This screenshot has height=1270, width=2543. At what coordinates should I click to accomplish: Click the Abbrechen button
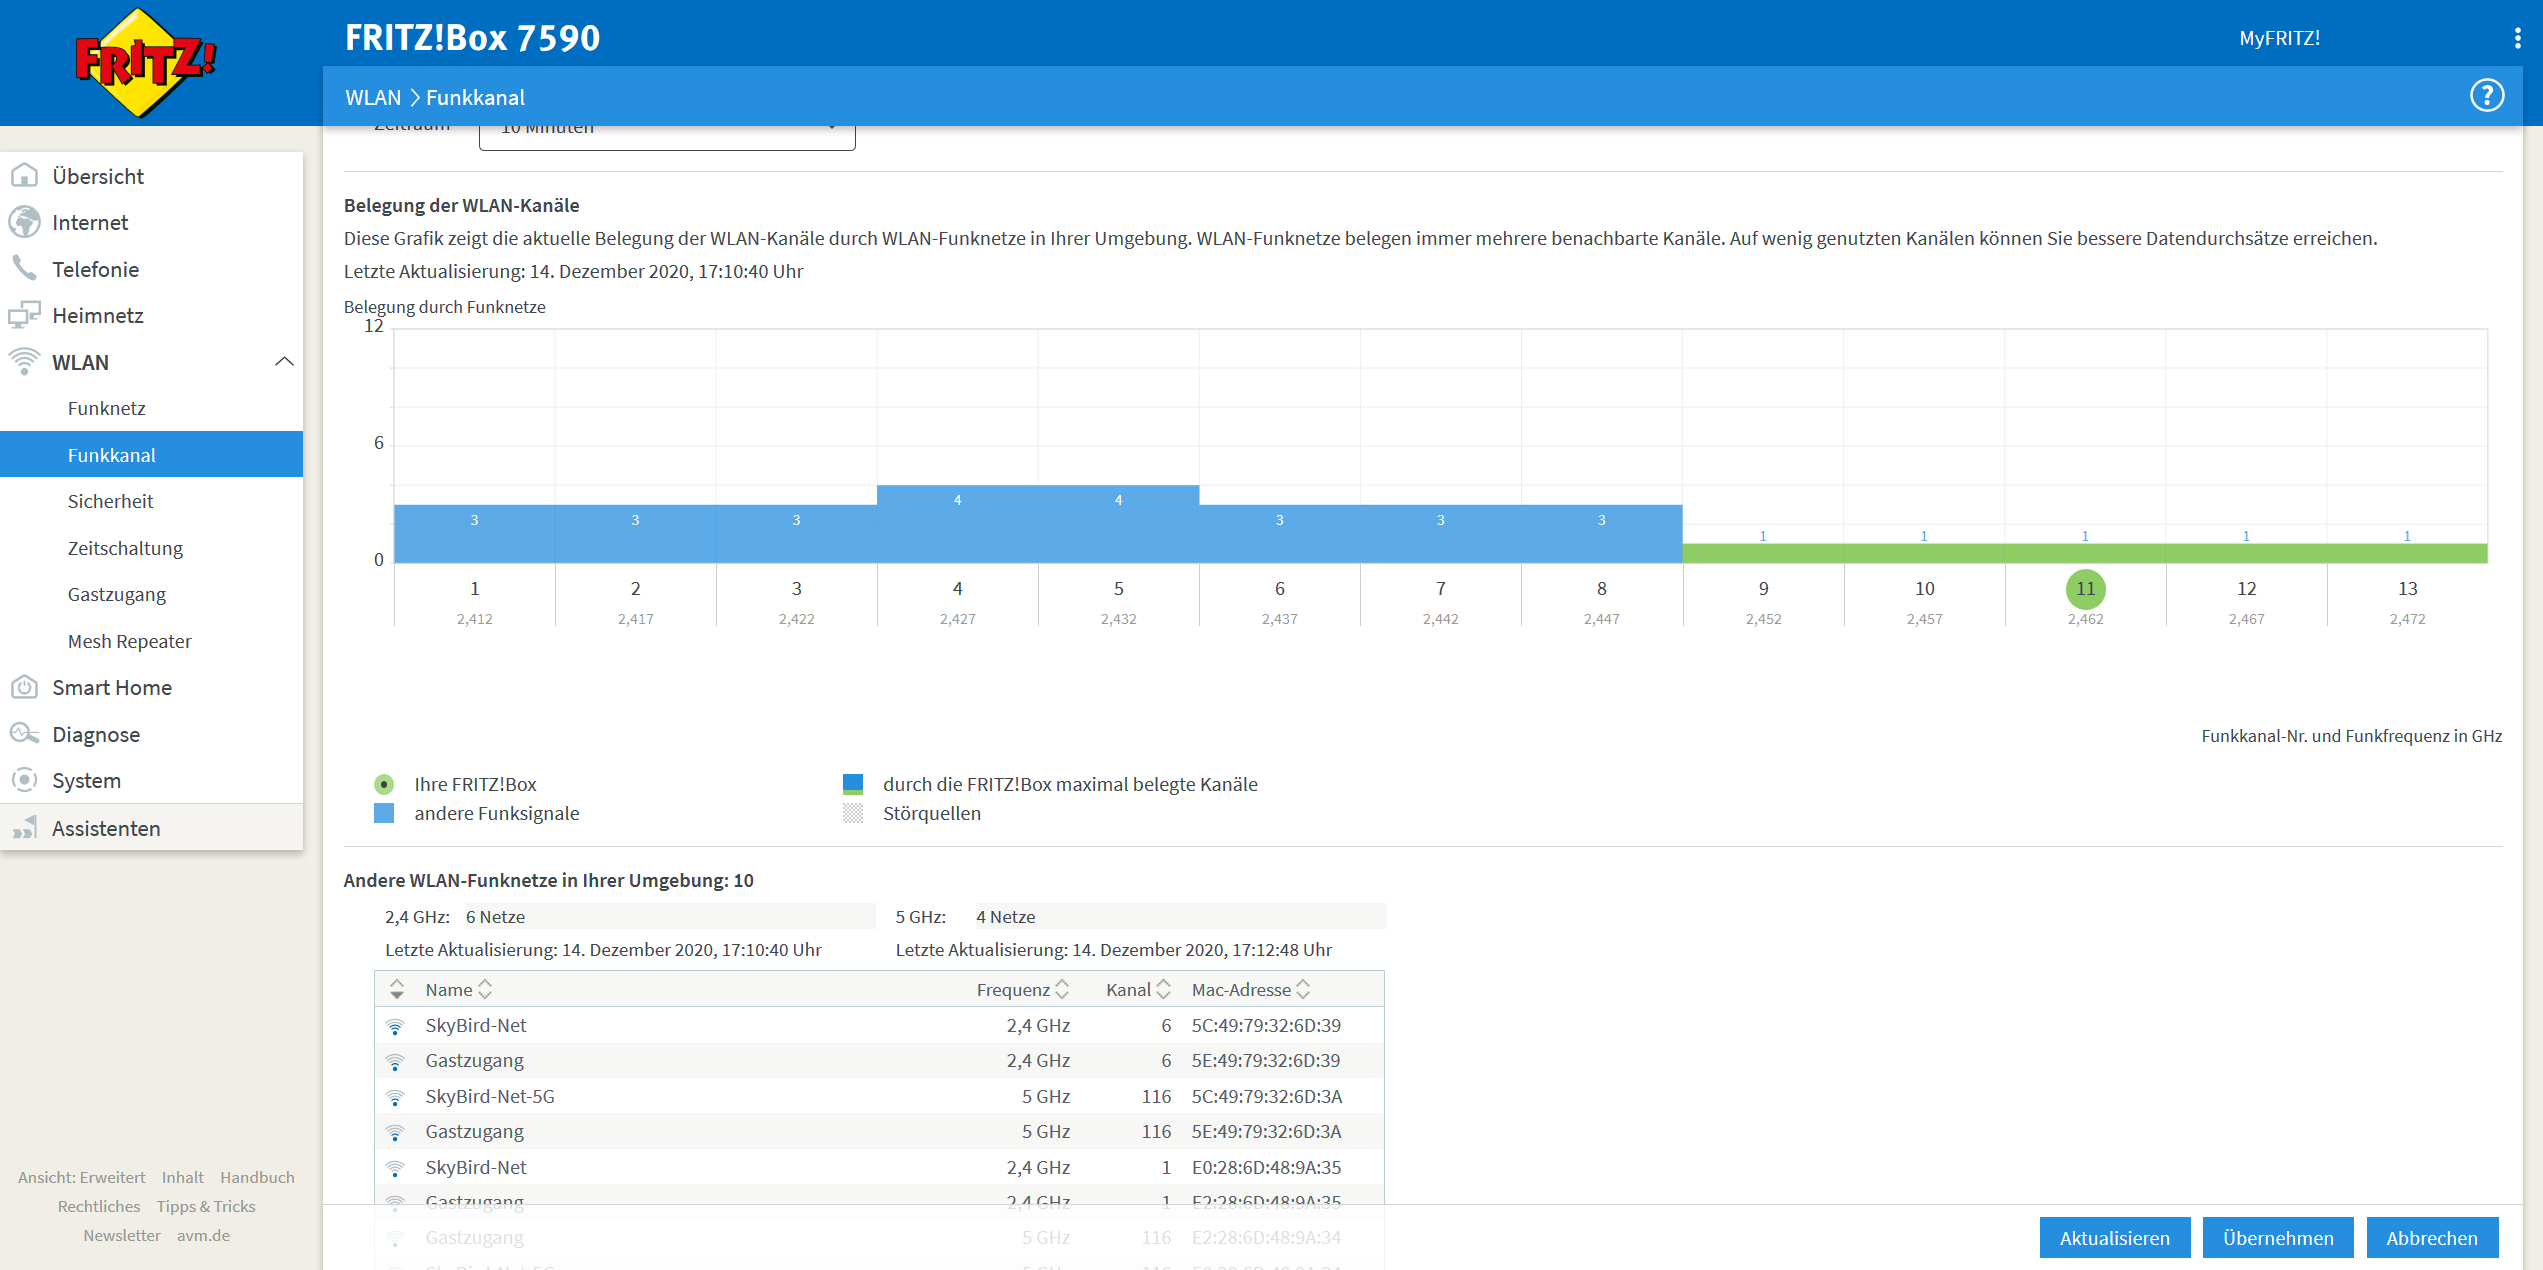tap(2431, 1238)
